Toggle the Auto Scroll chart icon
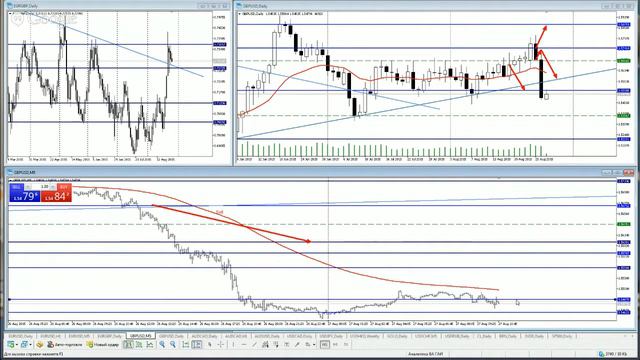The width and height of the screenshot is (640, 360). 185,344
